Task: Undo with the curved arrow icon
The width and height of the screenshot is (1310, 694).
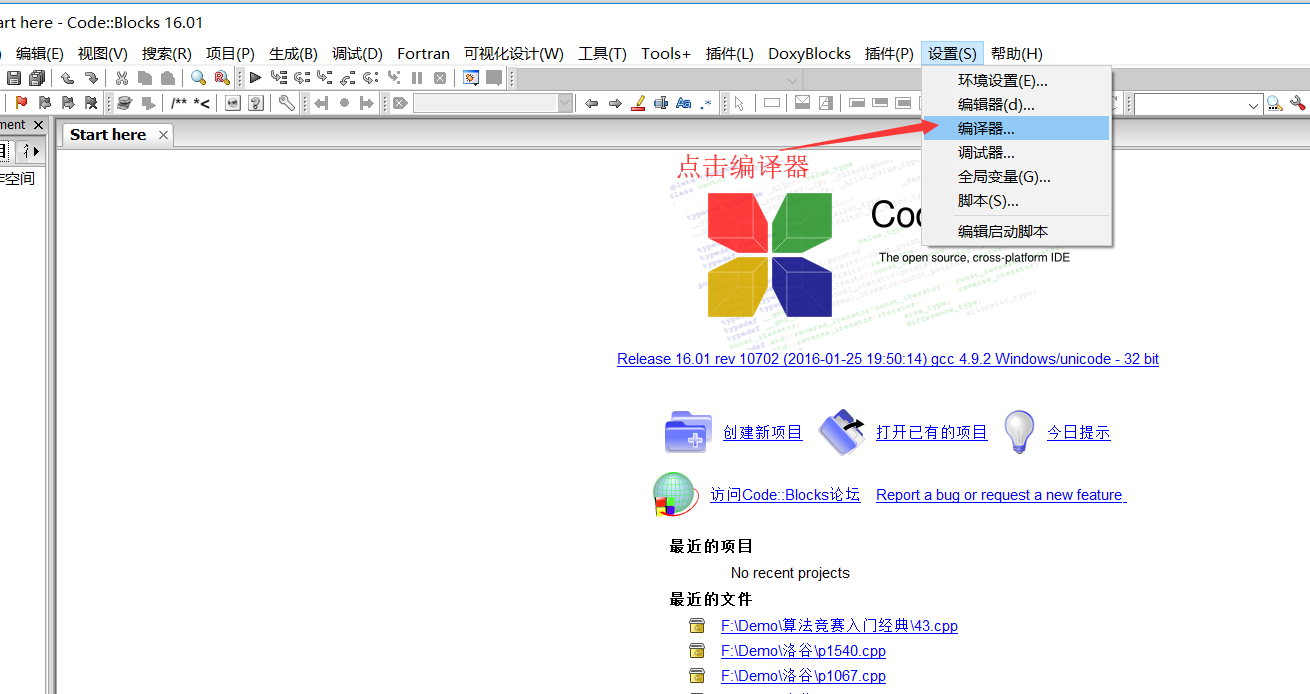Action: click(x=67, y=77)
